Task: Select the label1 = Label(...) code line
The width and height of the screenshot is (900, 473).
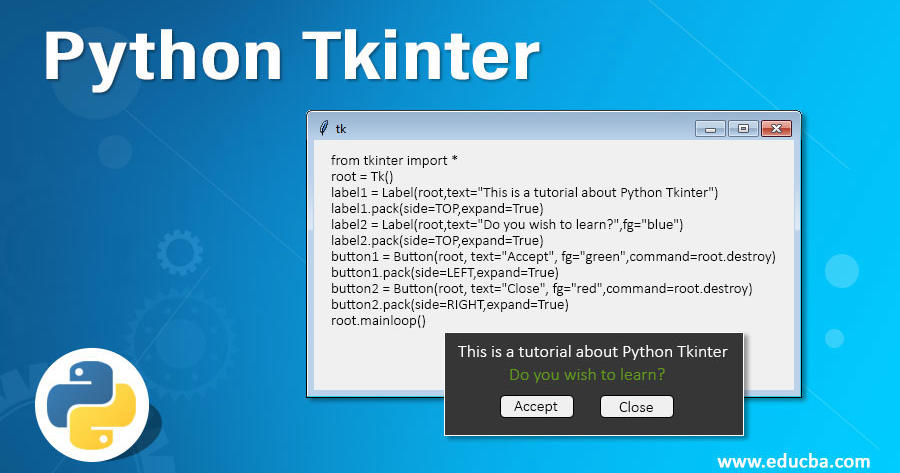Action: pyautogui.click(x=524, y=192)
